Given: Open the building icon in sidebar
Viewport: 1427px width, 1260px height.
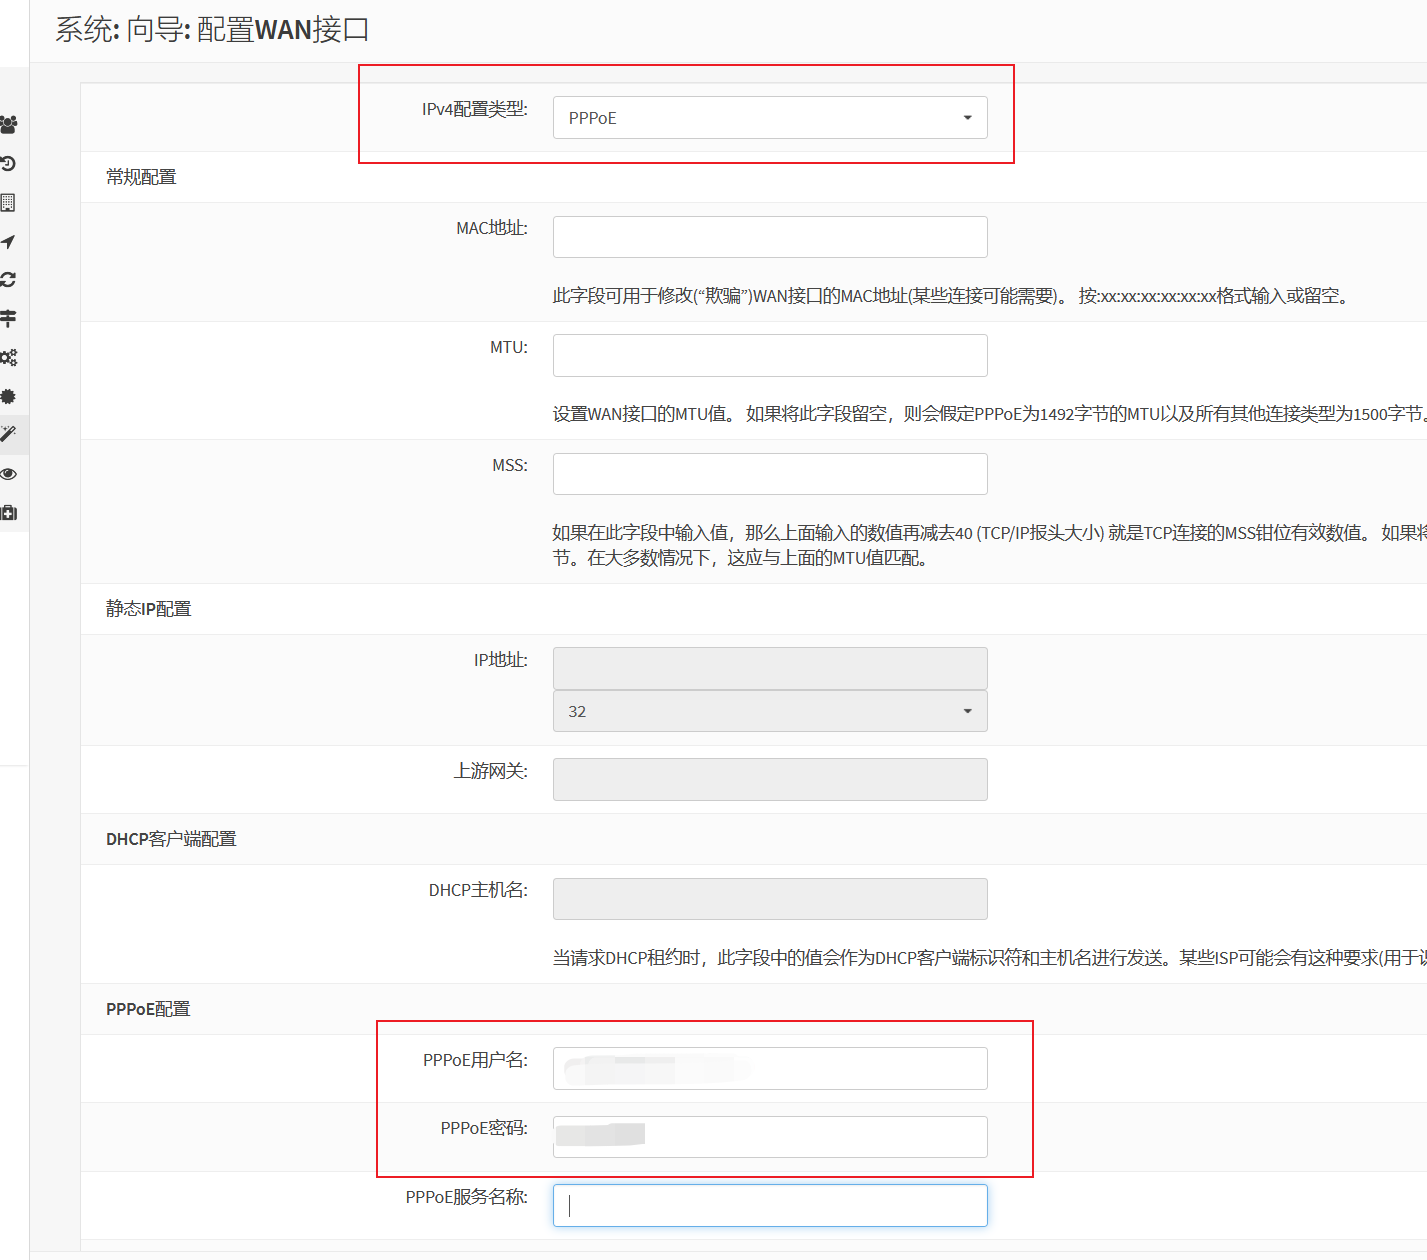Looking at the screenshot, I should (8, 203).
